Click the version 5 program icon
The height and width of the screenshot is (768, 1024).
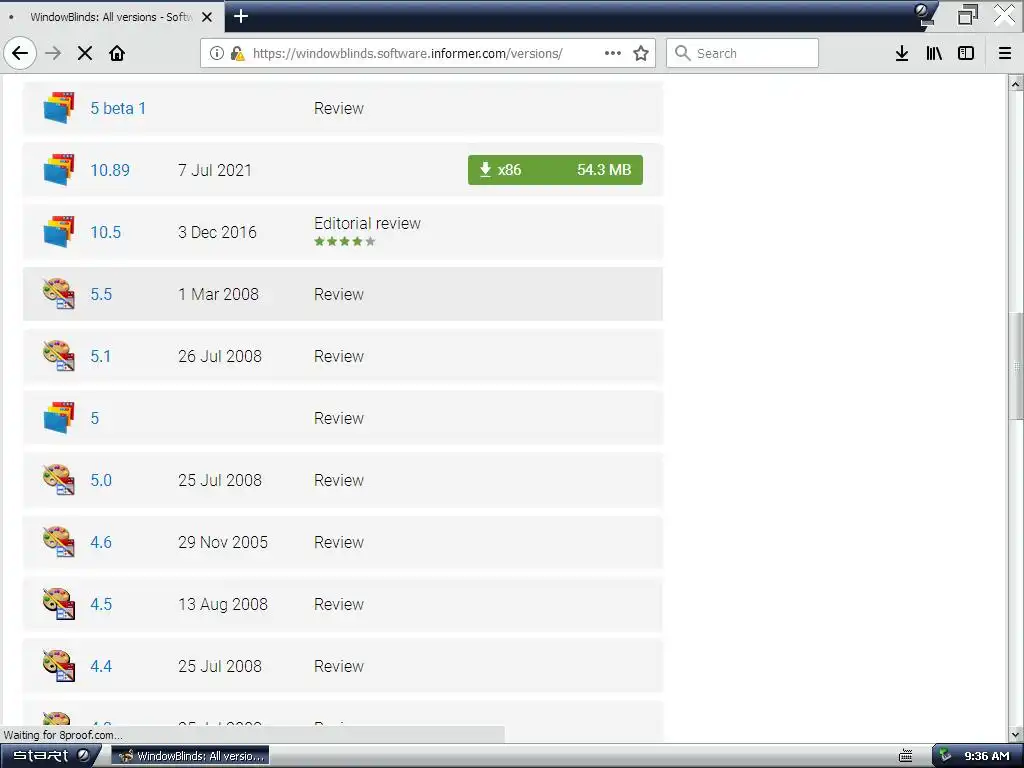click(59, 418)
